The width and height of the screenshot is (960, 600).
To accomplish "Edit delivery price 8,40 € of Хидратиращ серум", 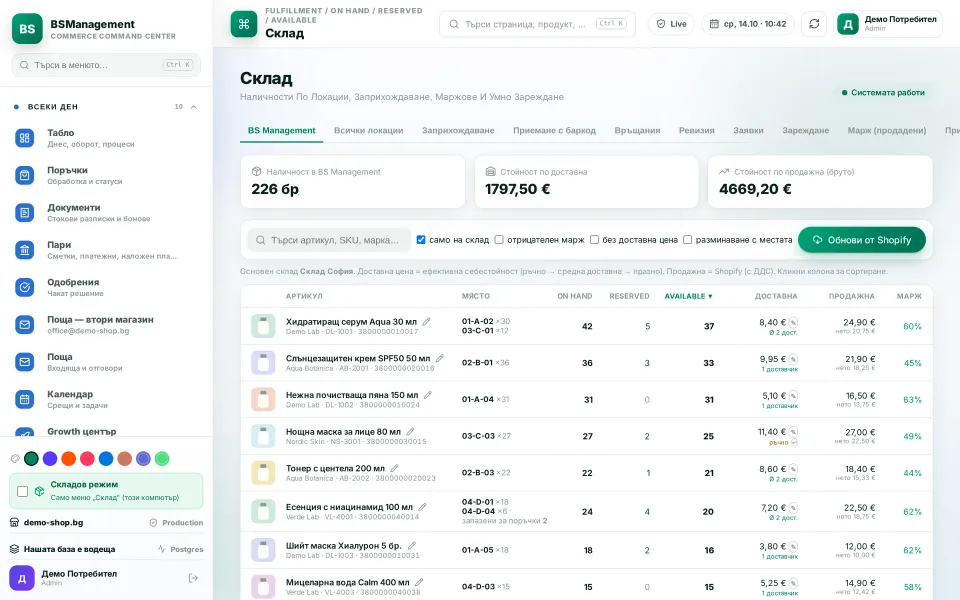I will 793,323.
